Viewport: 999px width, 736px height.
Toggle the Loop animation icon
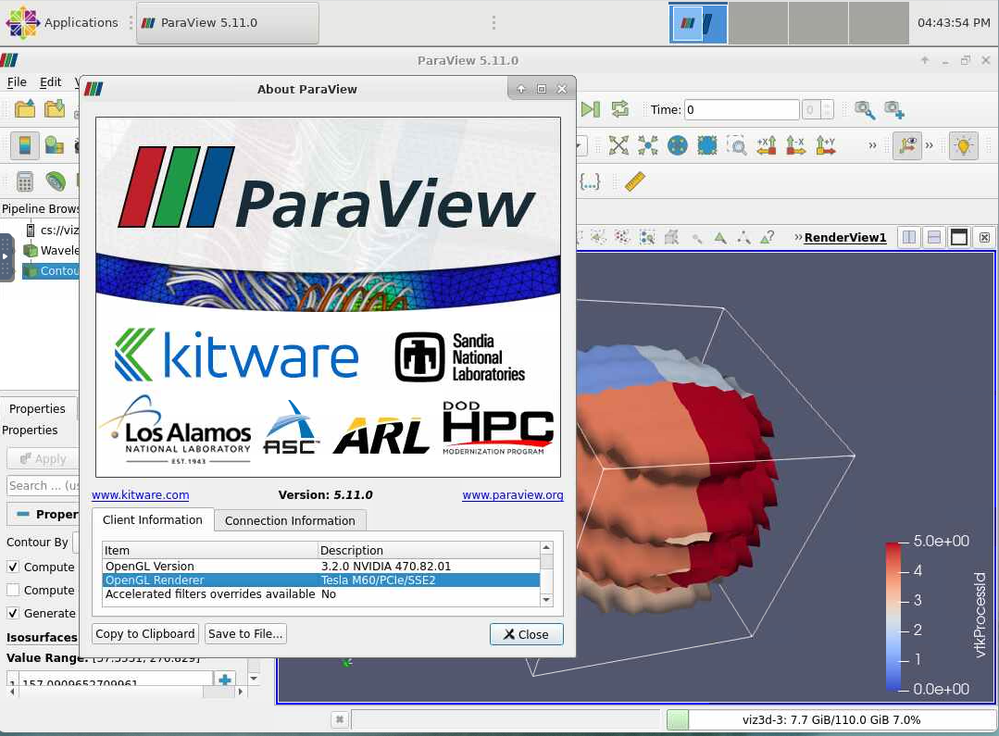620,110
